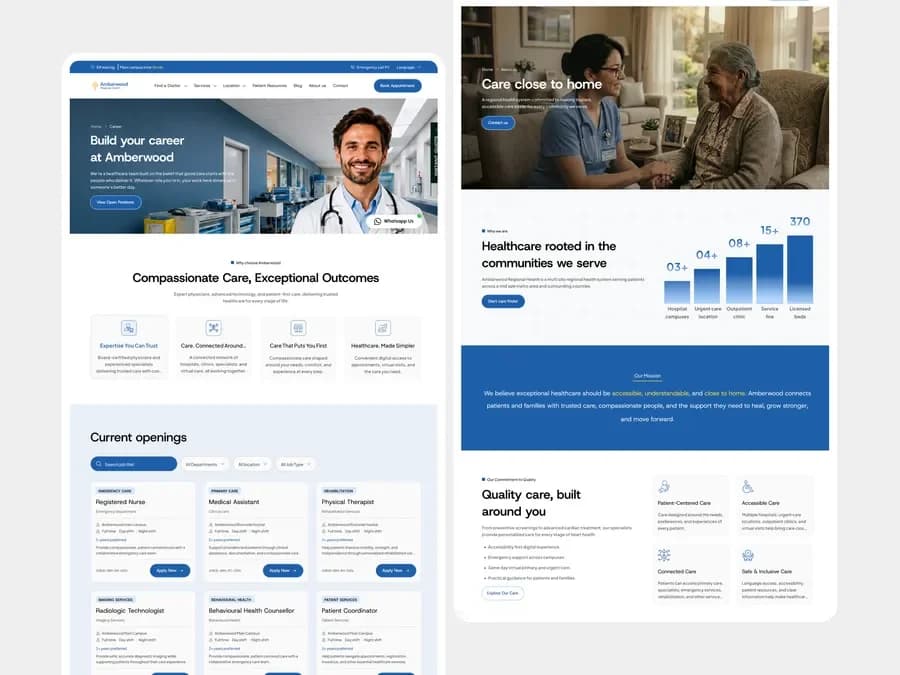Click the Behavioural Health Counsellor job title
The image size is (900, 675).
251,611
